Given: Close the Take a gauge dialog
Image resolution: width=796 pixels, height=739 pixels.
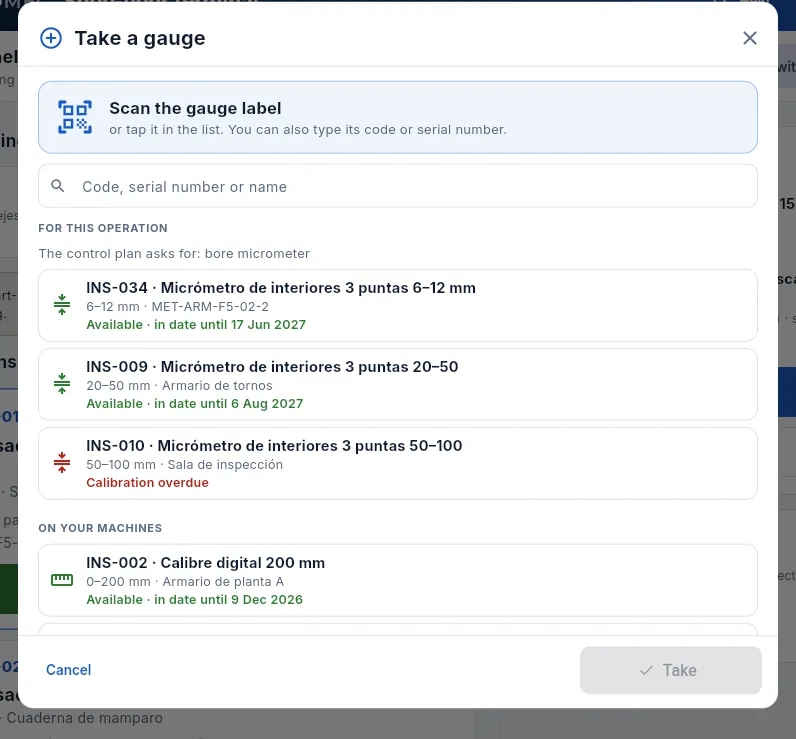Looking at the screenshot, I should (750, 38).
